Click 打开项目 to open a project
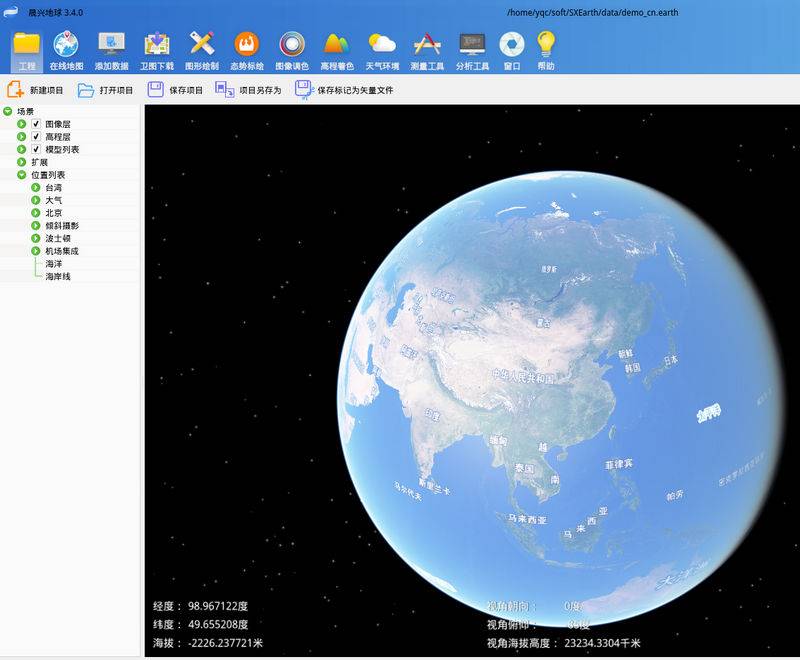 click(106, 90)
